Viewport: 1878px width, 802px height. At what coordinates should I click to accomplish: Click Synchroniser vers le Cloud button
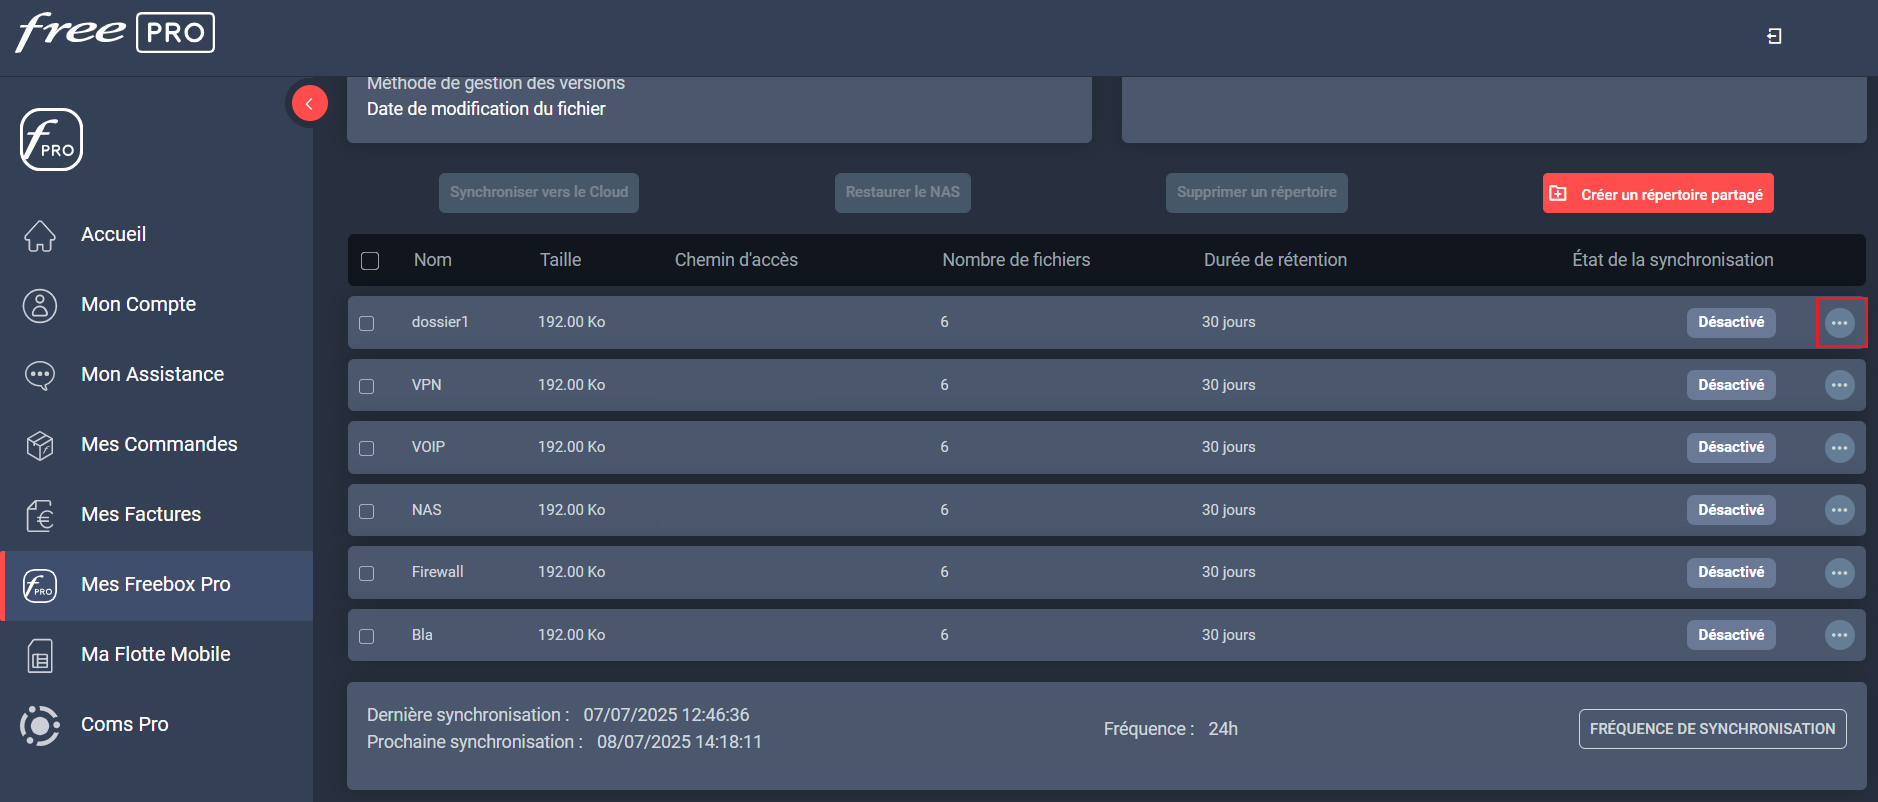tap(539, 192)
